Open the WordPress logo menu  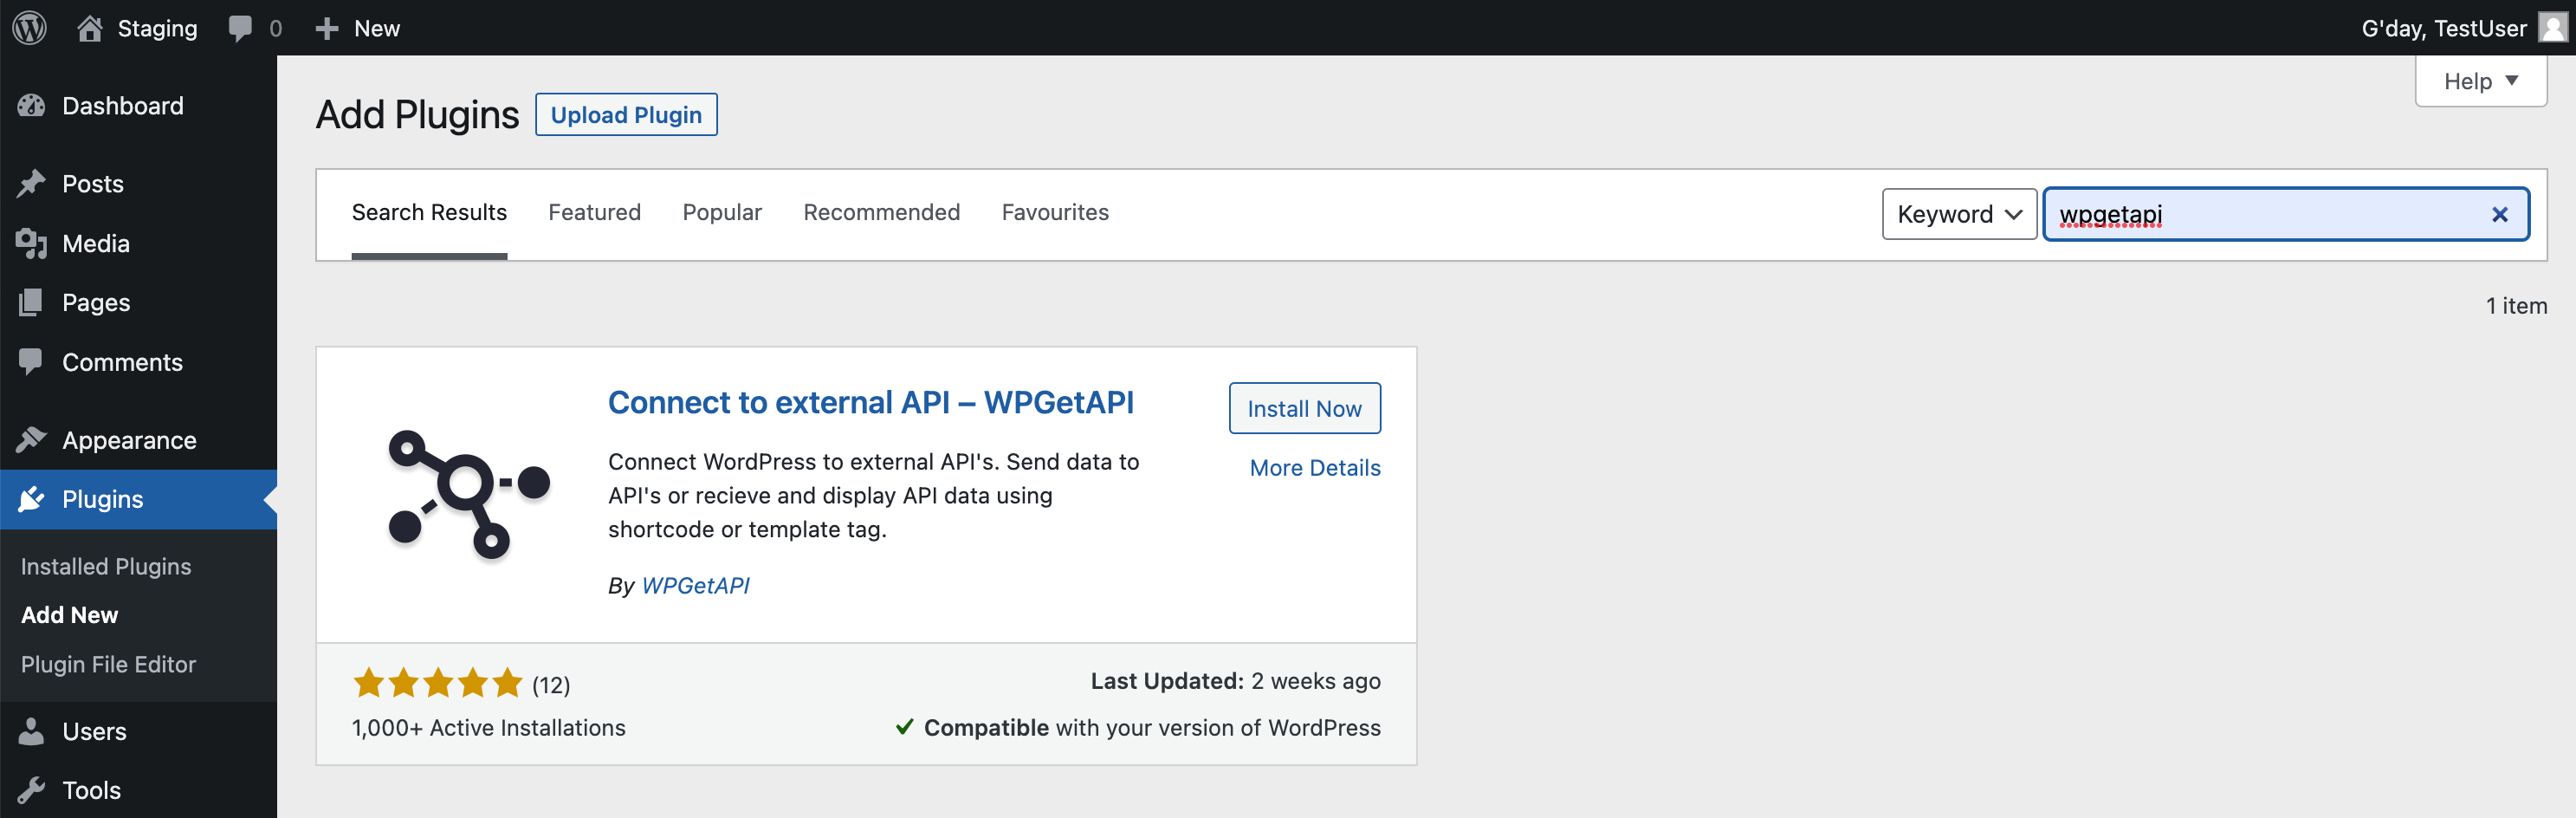tap(30, 27)
